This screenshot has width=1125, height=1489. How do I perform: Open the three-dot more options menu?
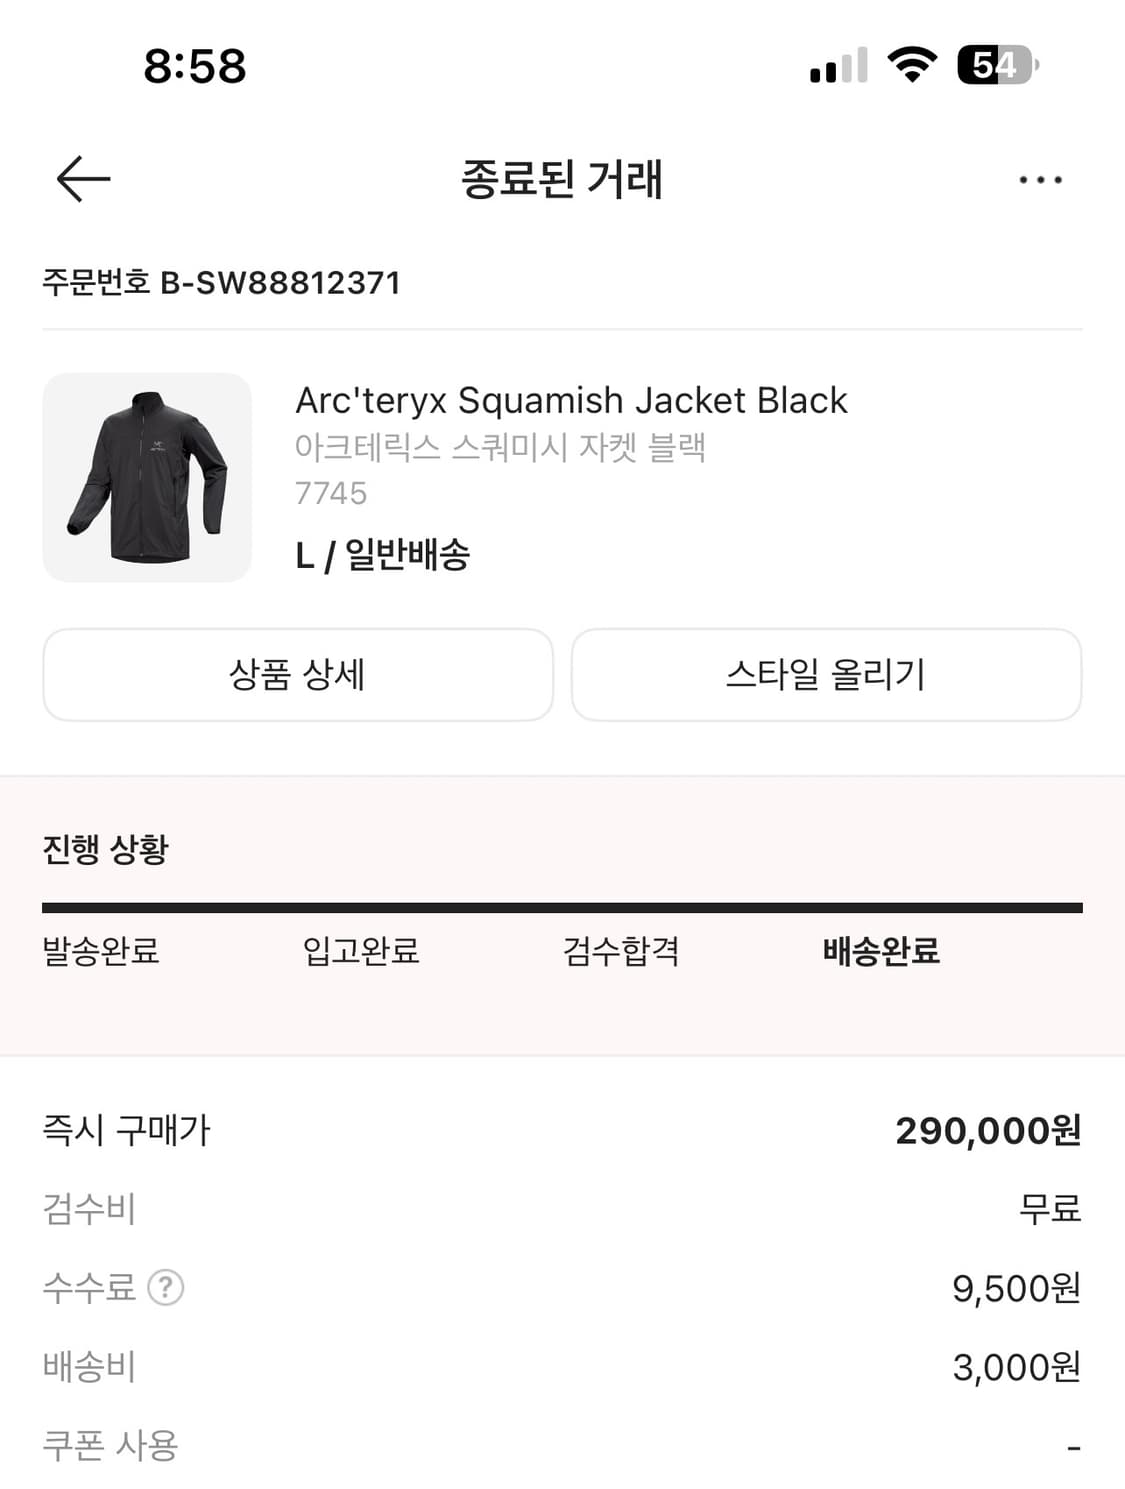click(x=1040, y=180)
